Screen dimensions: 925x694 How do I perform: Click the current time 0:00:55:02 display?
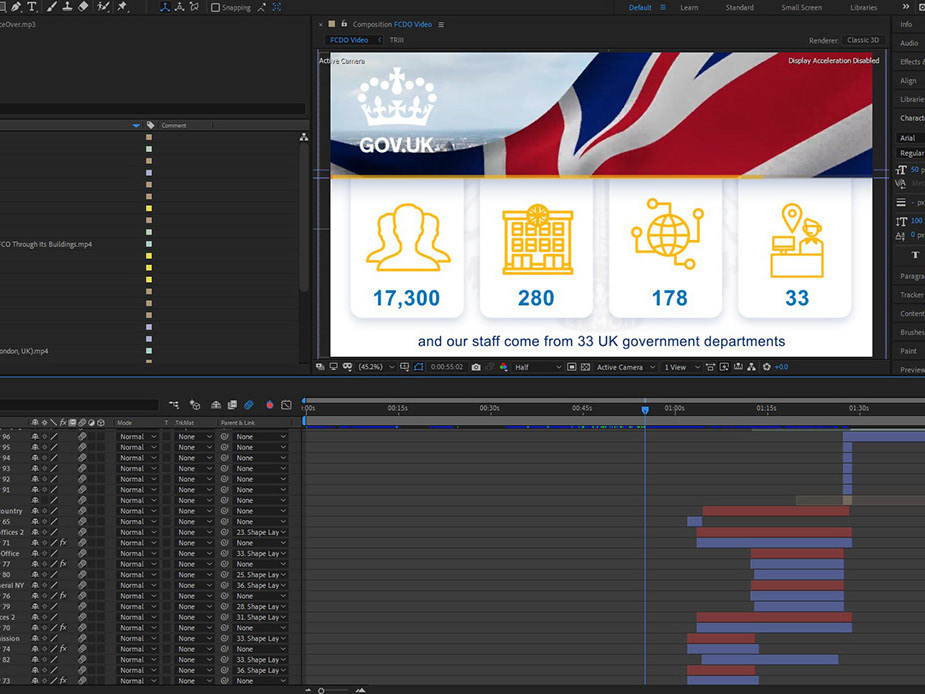point(447,367)
